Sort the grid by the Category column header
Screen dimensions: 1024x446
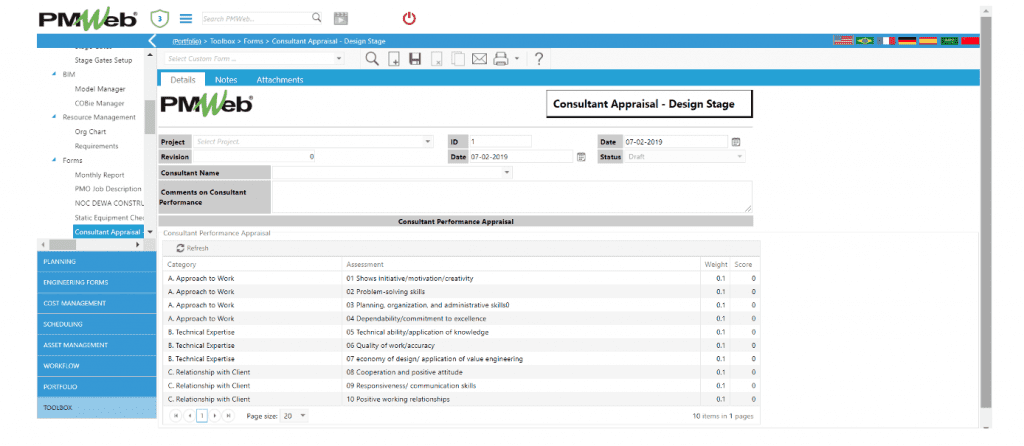pyautogui.click(x=182, y=264)
